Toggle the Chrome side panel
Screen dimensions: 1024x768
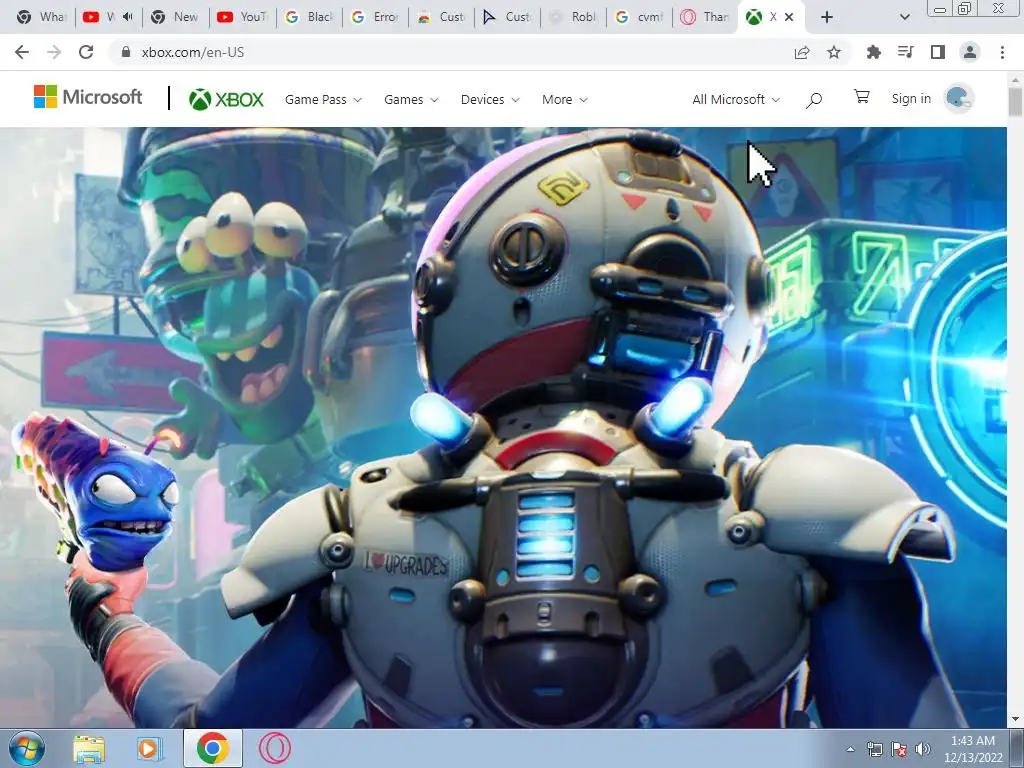point(938,52)
